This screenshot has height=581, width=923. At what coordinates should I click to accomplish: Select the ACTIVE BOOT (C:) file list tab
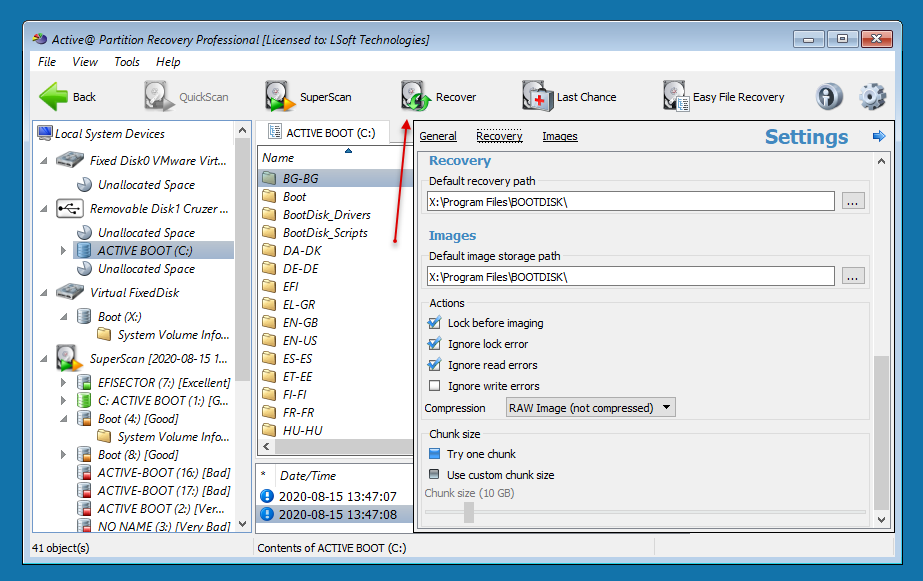click(x=323, y=133)
